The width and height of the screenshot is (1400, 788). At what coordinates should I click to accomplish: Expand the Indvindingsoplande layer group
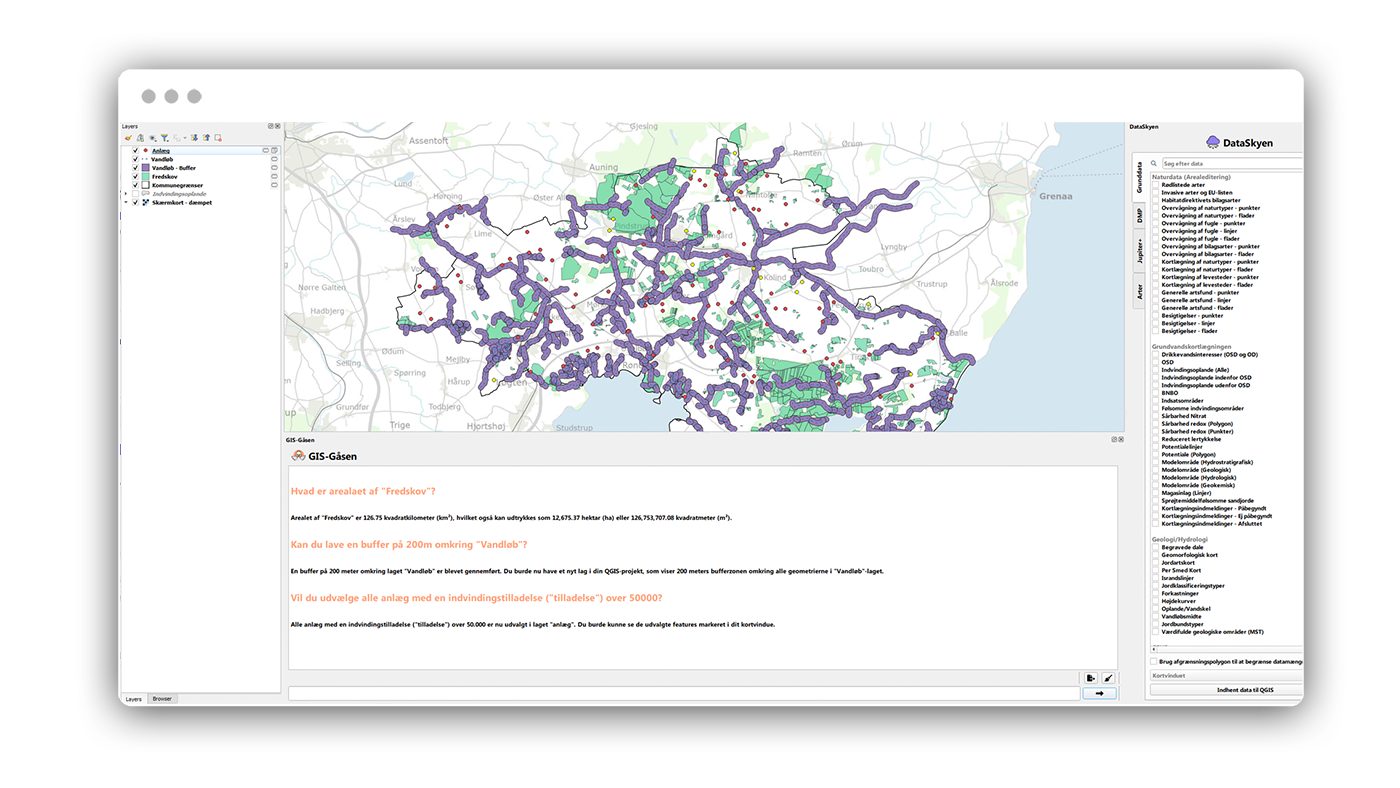(125, 194)
